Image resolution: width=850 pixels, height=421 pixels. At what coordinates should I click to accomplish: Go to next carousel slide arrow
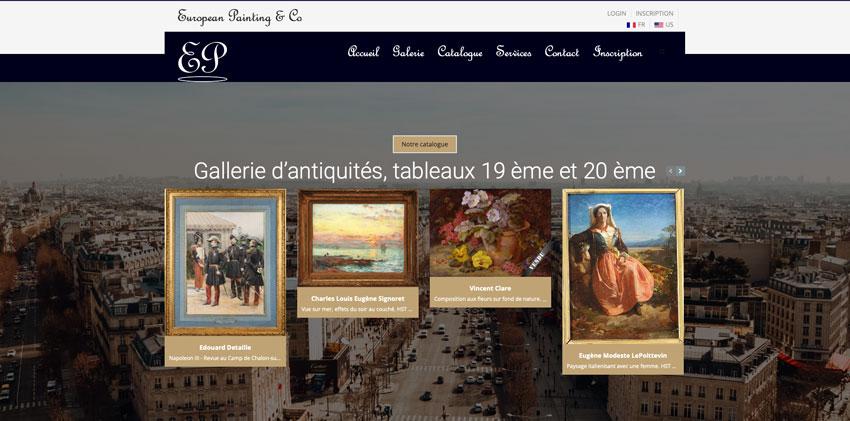click(x=680, y=171)
